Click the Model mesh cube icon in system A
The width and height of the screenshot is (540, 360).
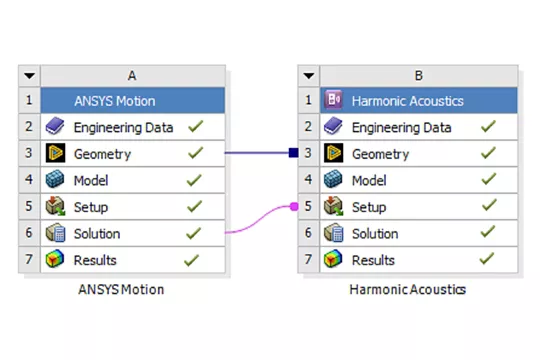coord(55,179)
